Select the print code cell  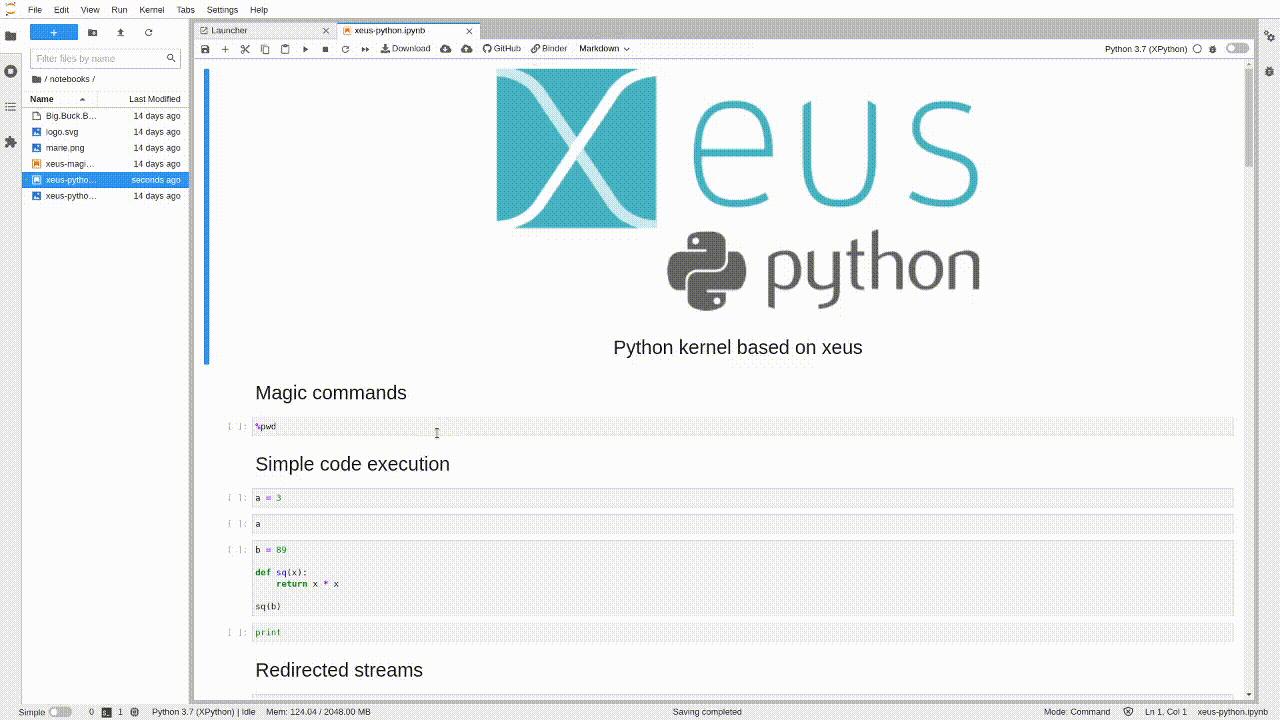click(742, 632)
